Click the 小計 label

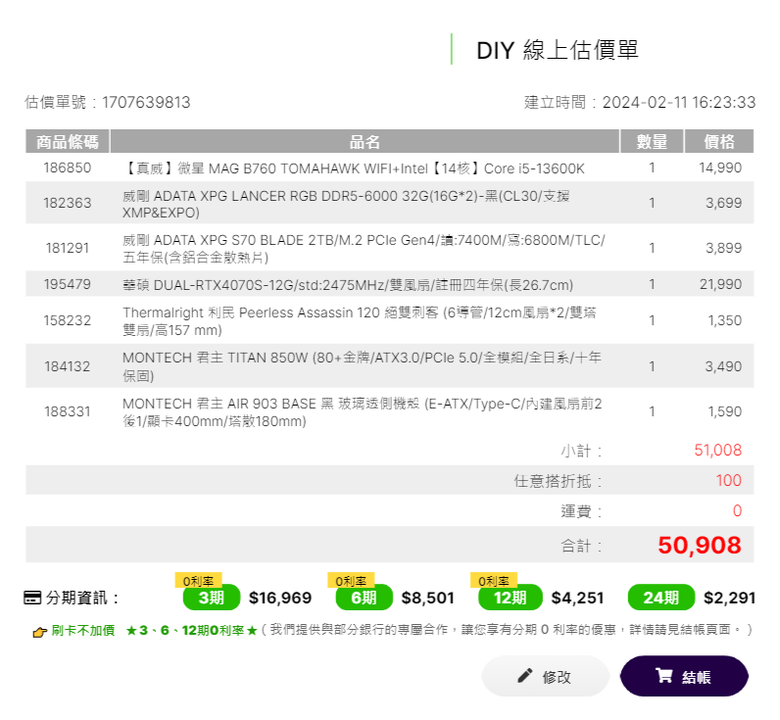pyautogui.click(x=581, y=451)
